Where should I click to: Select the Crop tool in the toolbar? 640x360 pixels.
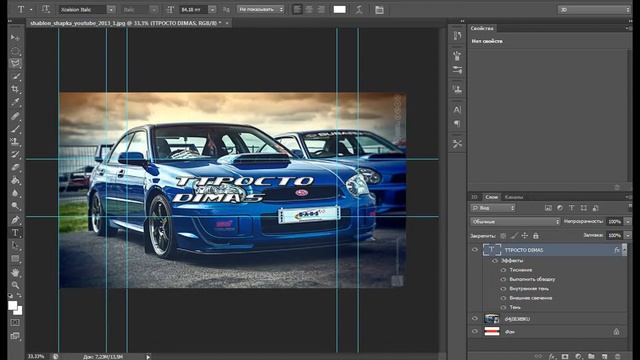15,89
